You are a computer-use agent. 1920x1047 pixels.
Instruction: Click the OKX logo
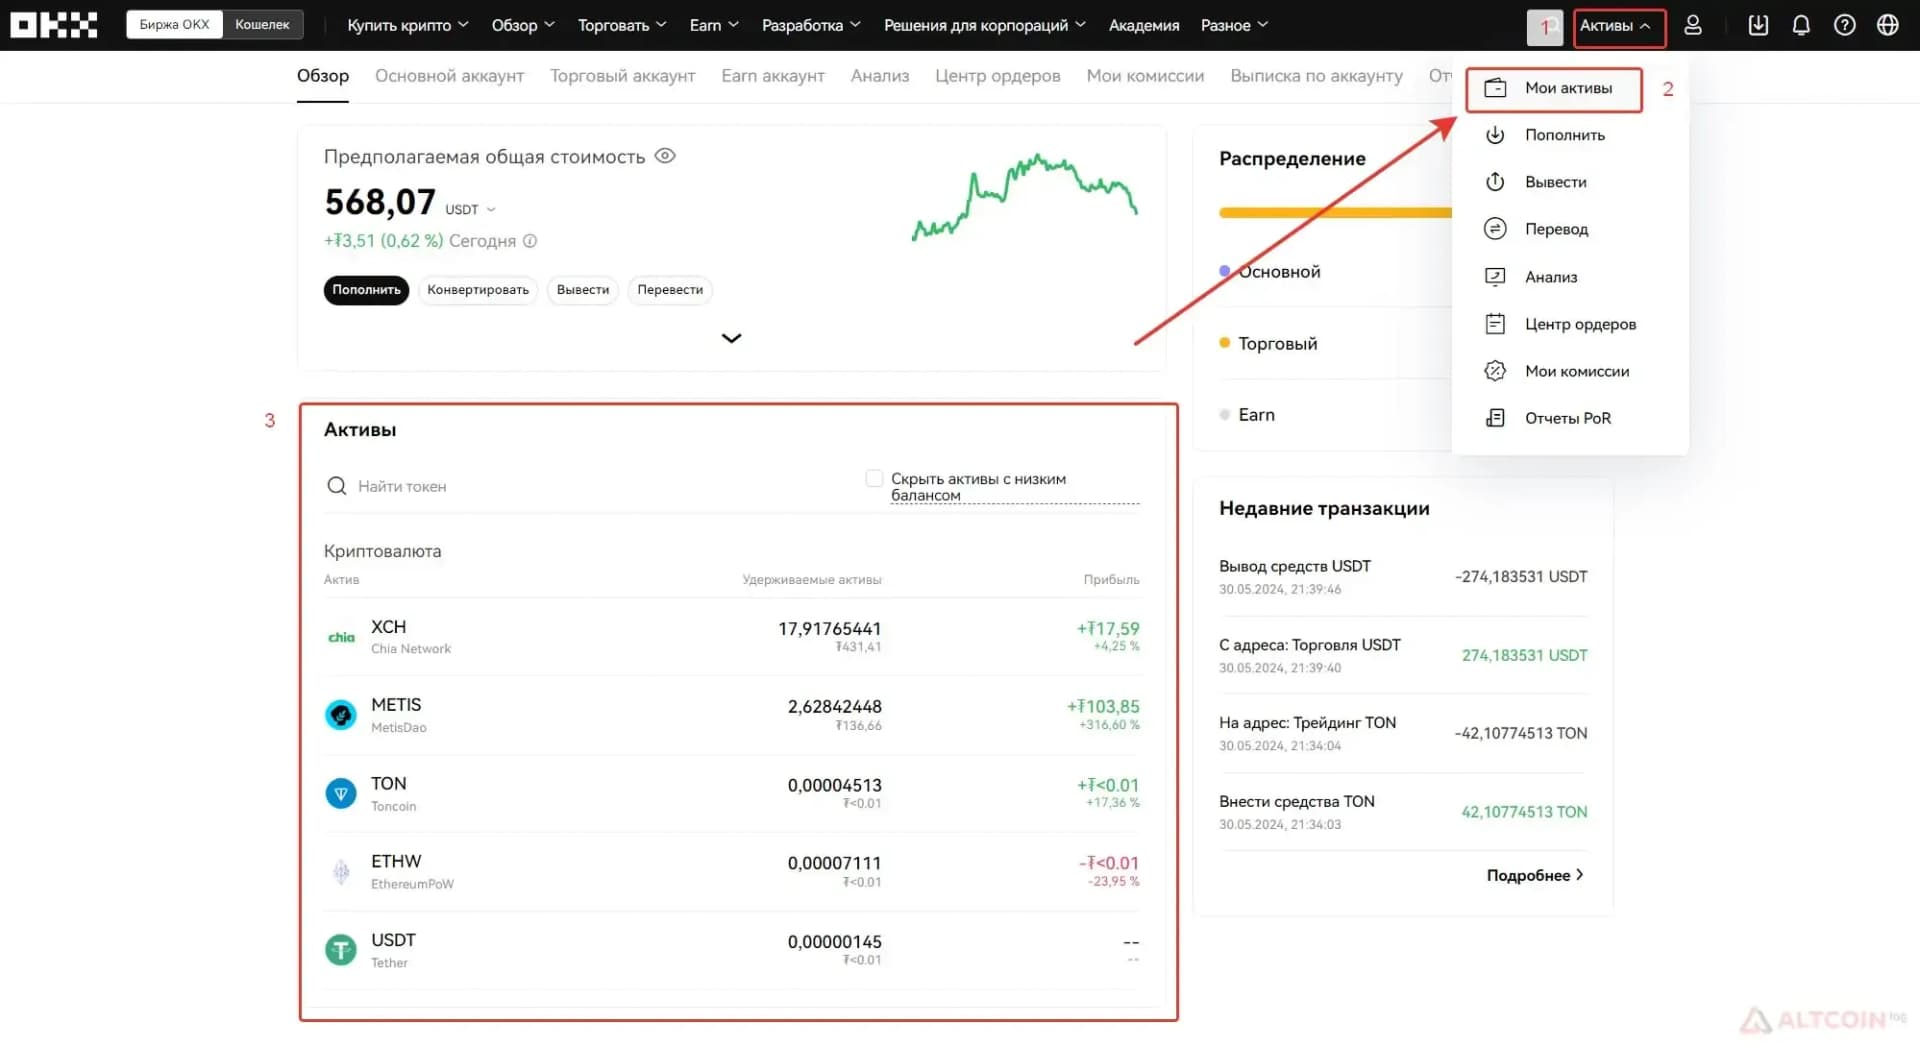[54, 25]
